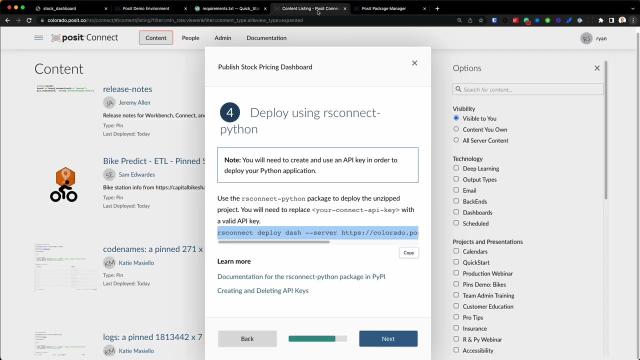The height and width of the screenshot is (360, 640).
Task: Click the Back button in the dialog
Action: click(247, 339)
